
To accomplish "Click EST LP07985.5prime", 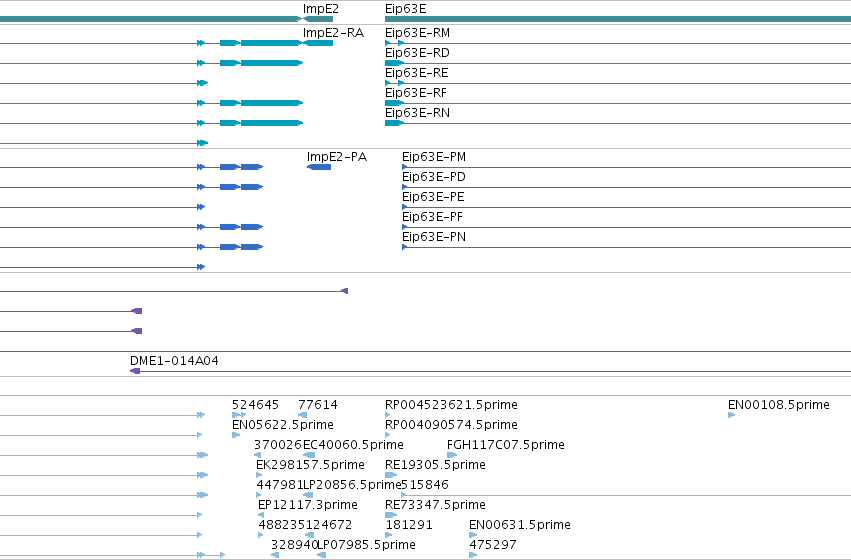I will point(366,545).
